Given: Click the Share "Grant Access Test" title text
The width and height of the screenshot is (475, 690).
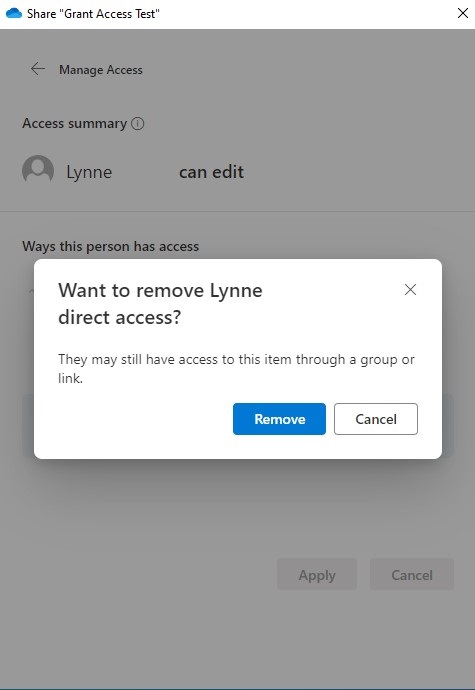Looking at the screenshot, I should tap(93, 14).
